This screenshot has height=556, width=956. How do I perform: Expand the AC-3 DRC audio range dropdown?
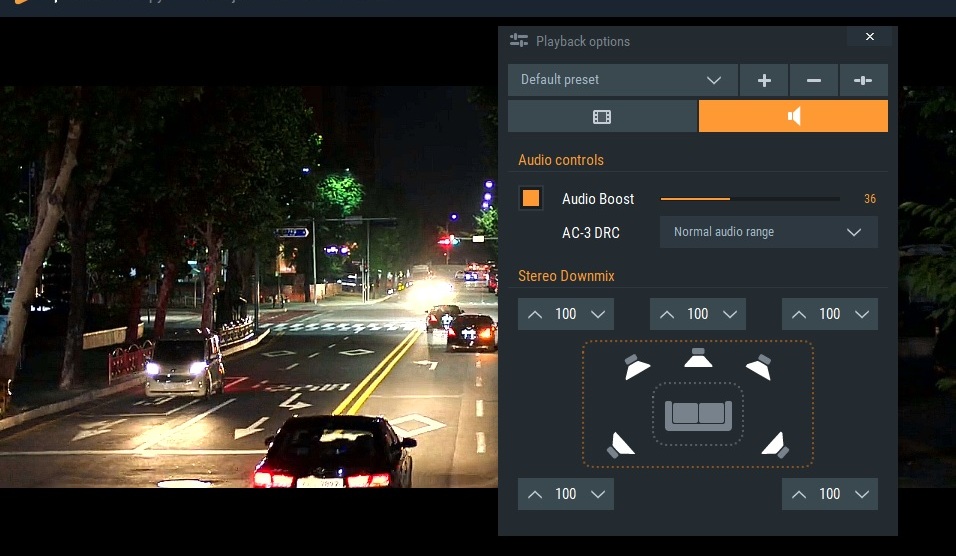point(768,232)
